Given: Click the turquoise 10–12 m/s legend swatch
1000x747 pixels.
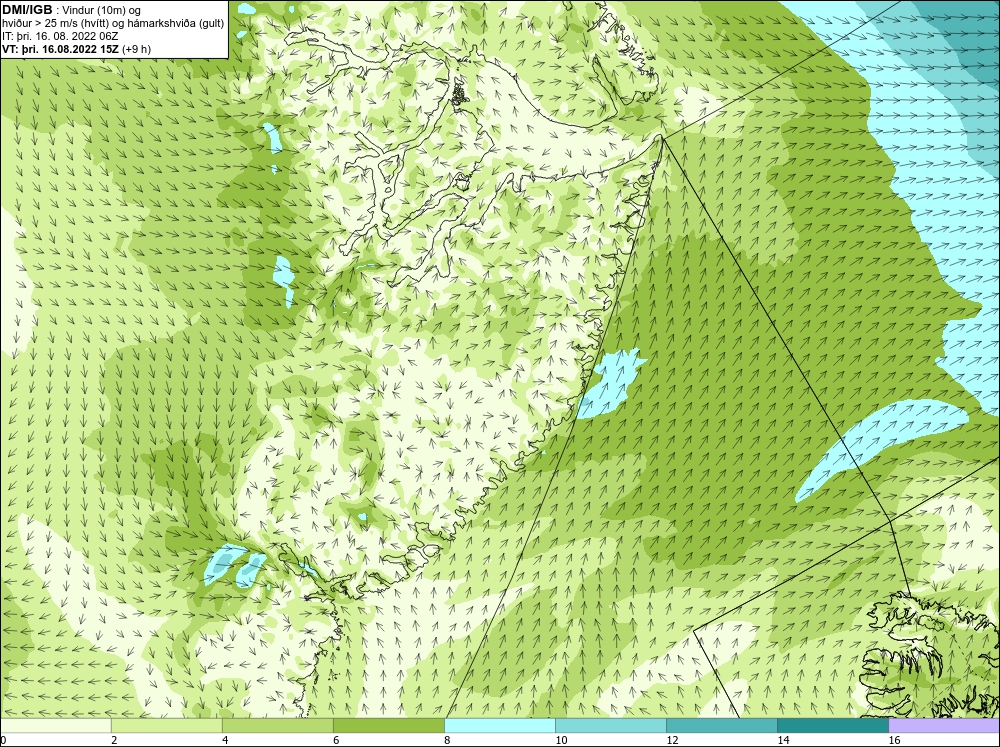Looking at the screenshot, I should tap(611, 726).
